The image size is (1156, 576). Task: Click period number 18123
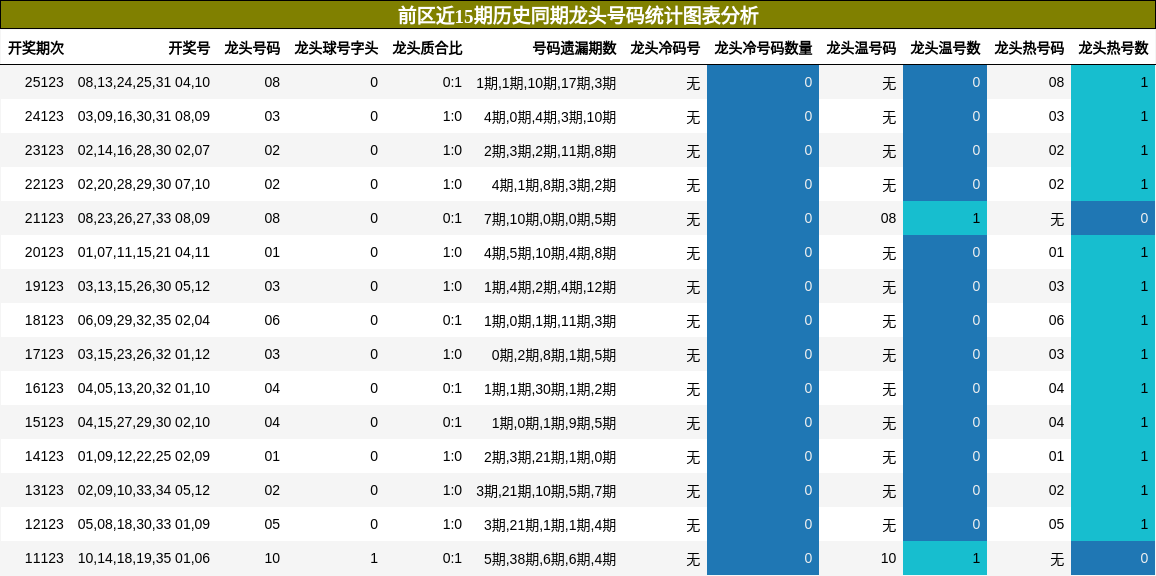tap(44, 320)
